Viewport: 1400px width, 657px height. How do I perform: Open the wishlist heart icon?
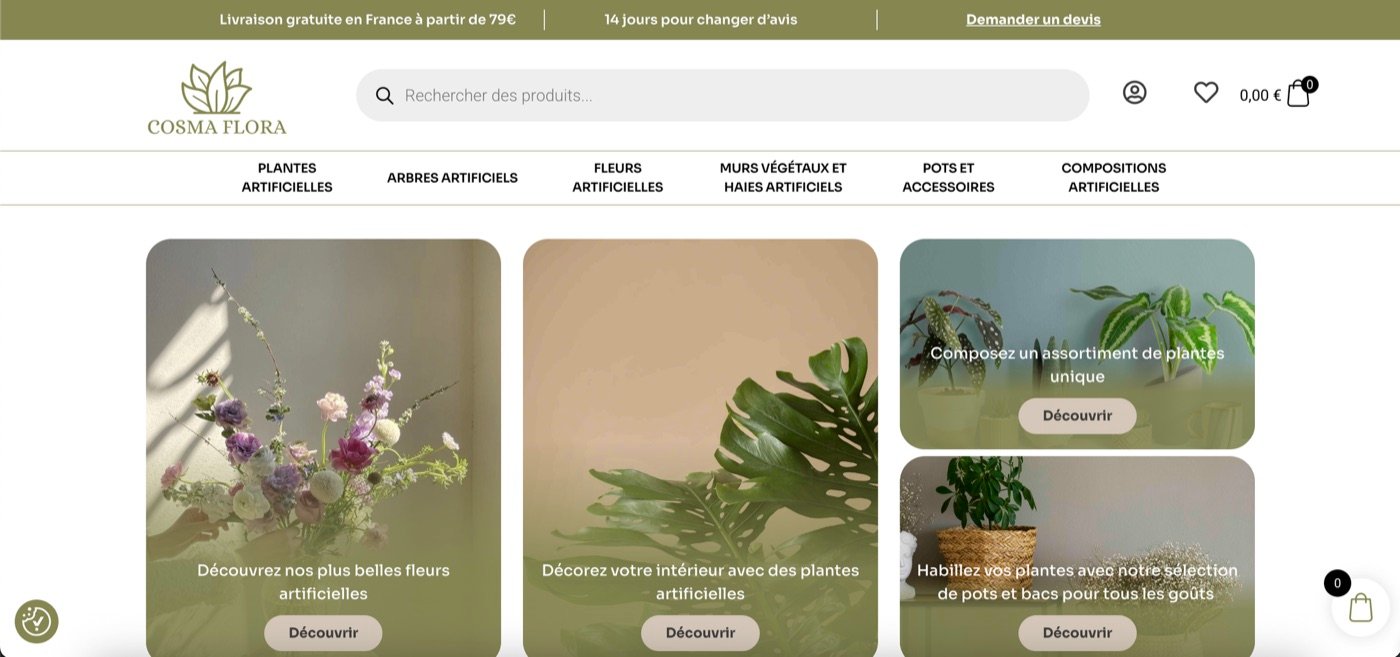point(1206,93)
